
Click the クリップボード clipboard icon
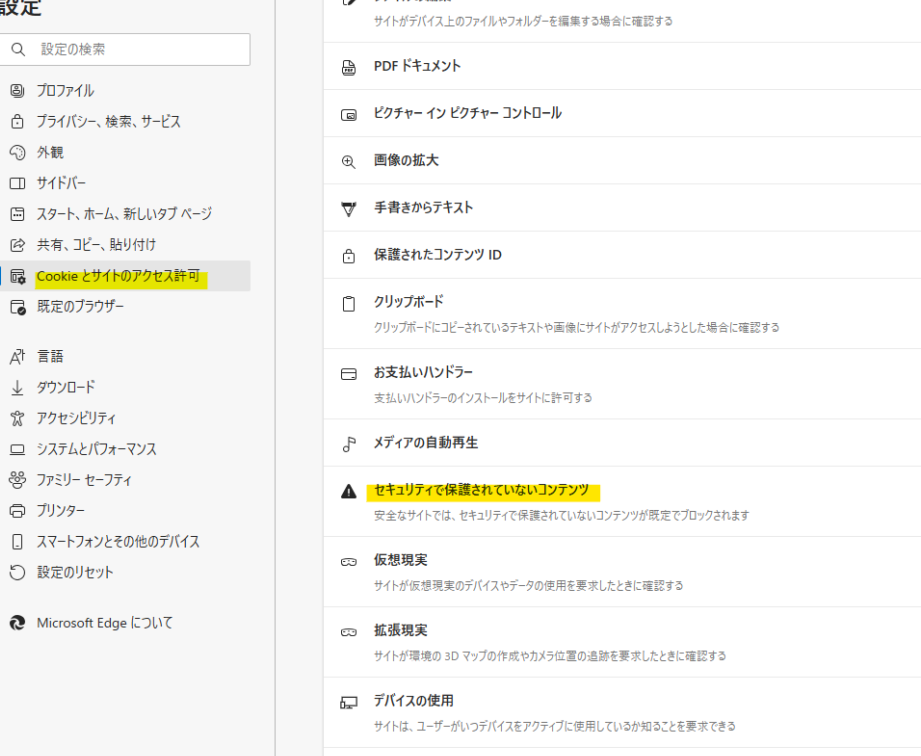(x=349, y=303)
